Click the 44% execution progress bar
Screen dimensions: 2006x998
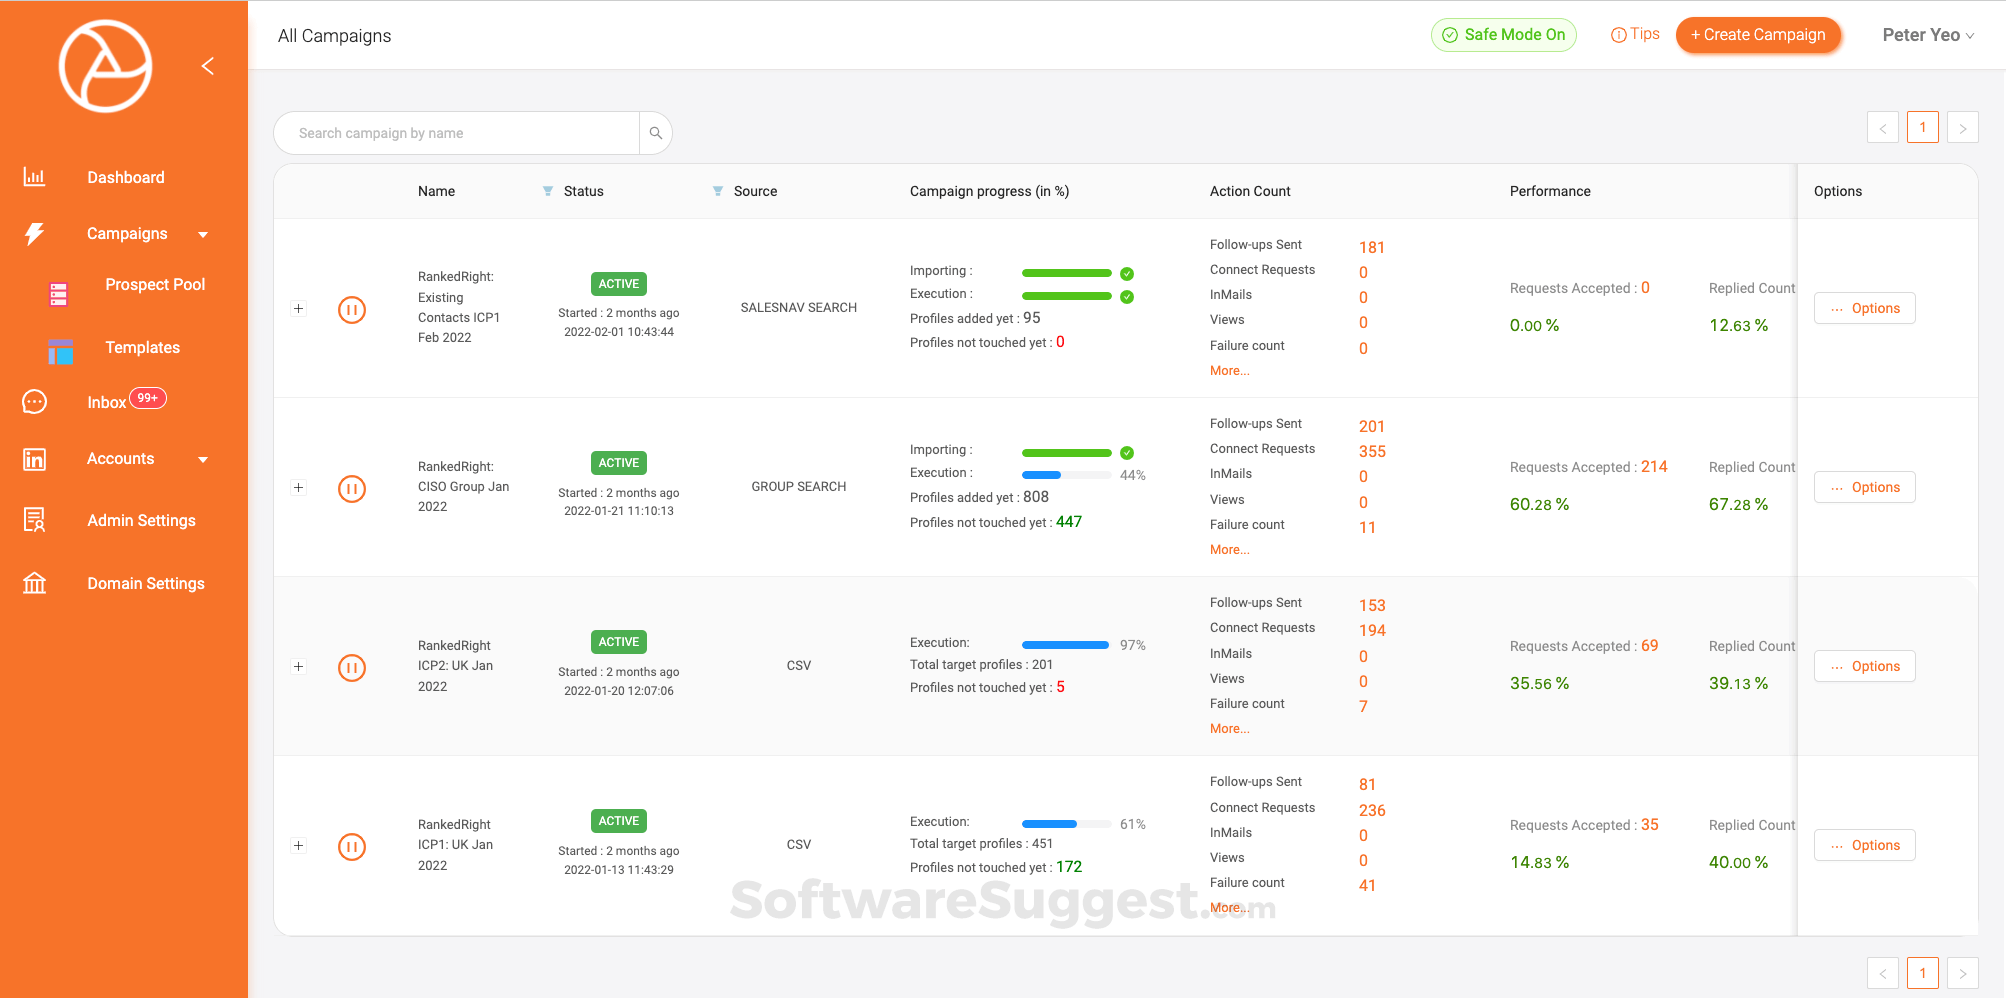(1066, 475)
